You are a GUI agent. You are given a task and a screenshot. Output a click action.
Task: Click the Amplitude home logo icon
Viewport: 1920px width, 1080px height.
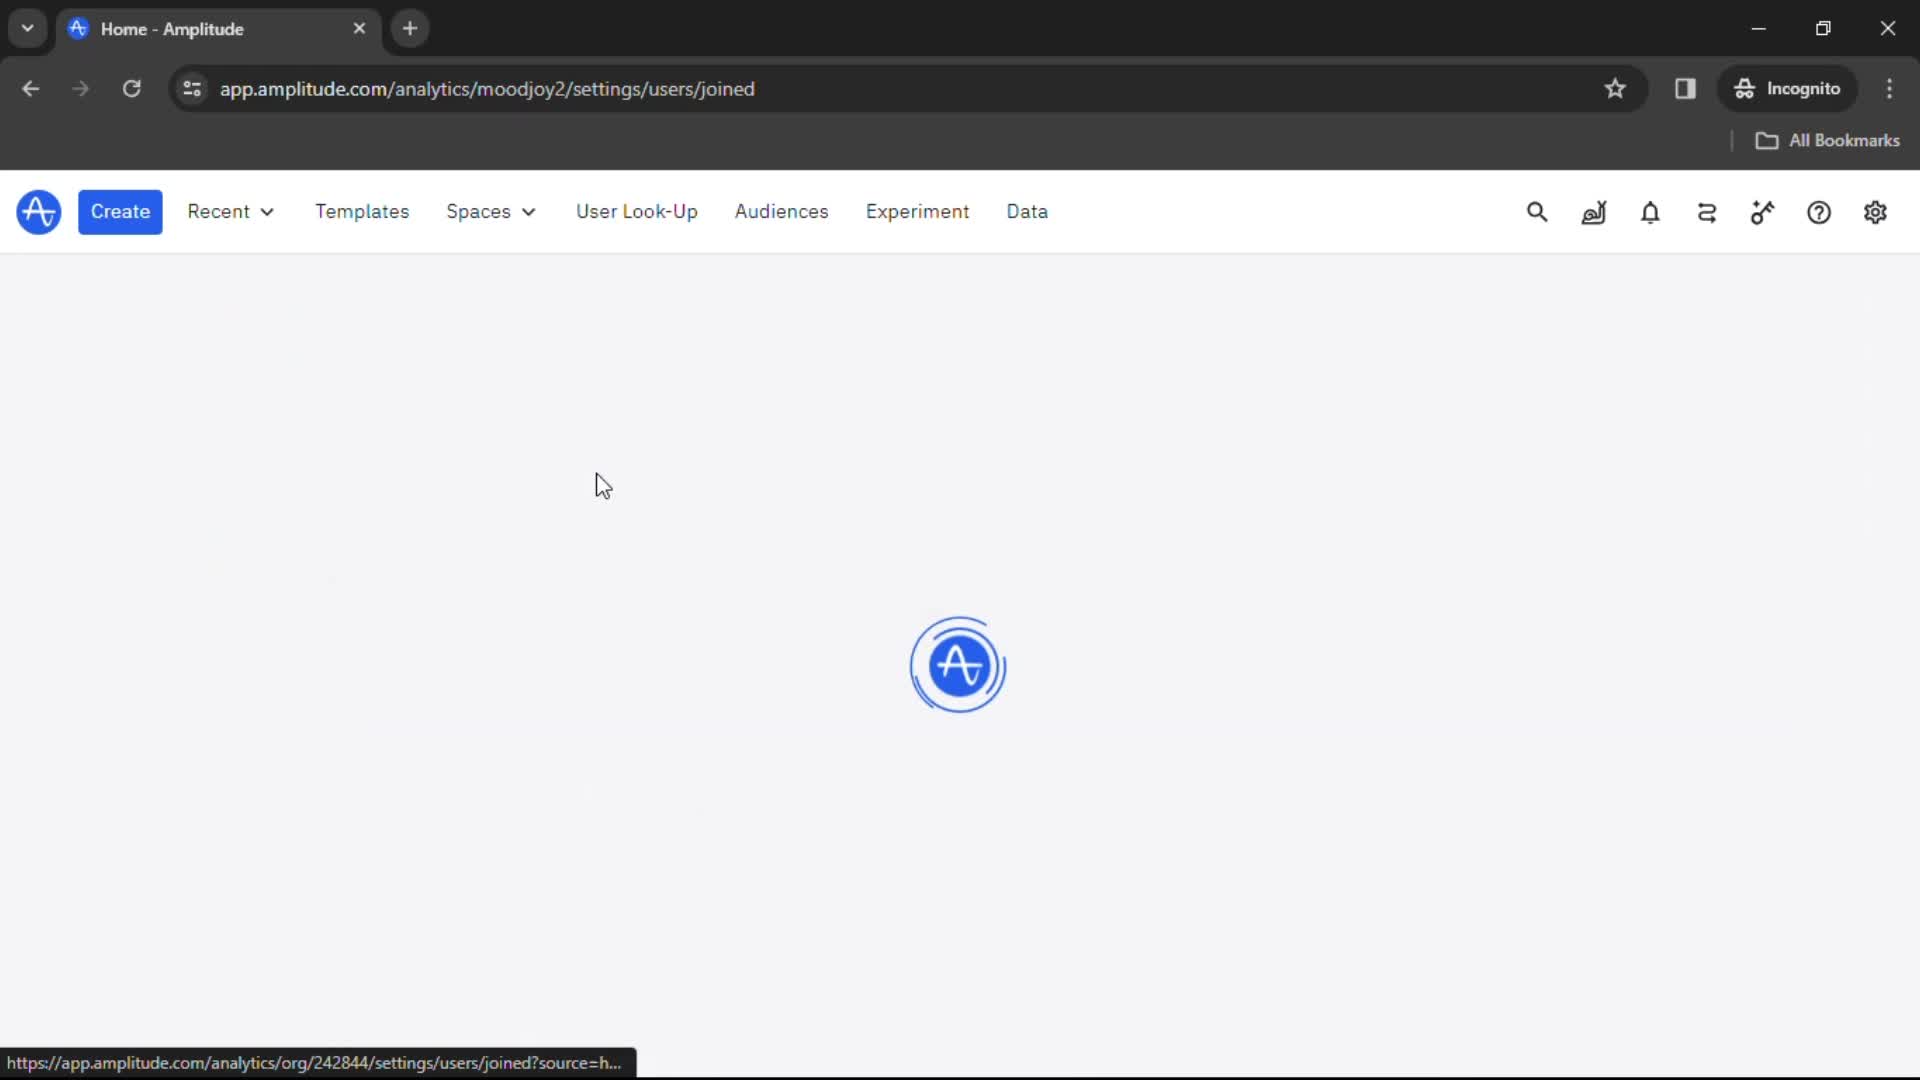pos(38,211)
